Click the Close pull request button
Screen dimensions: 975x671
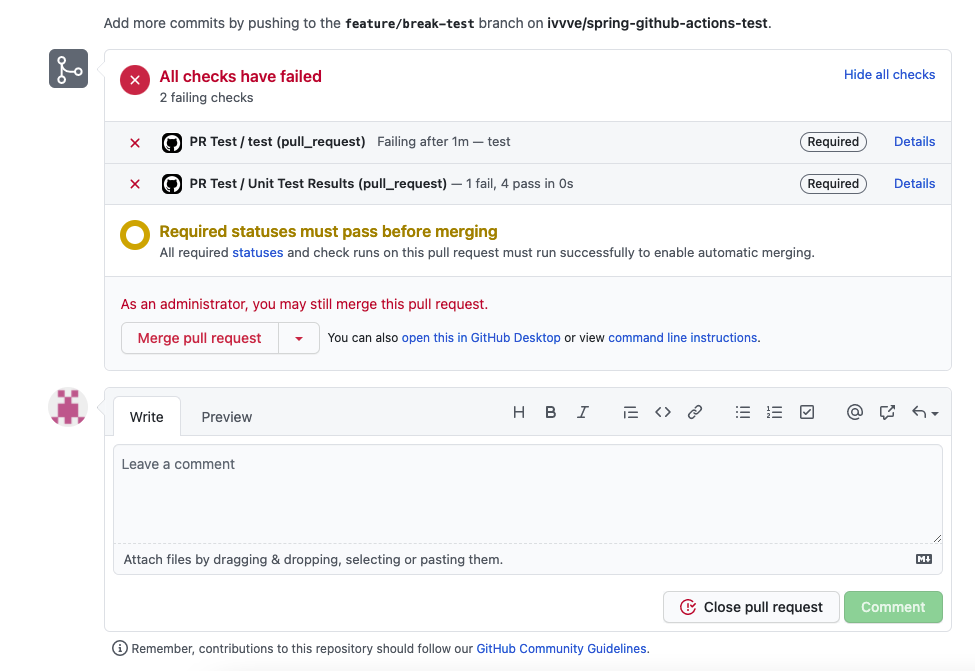(x=751, y=607)
